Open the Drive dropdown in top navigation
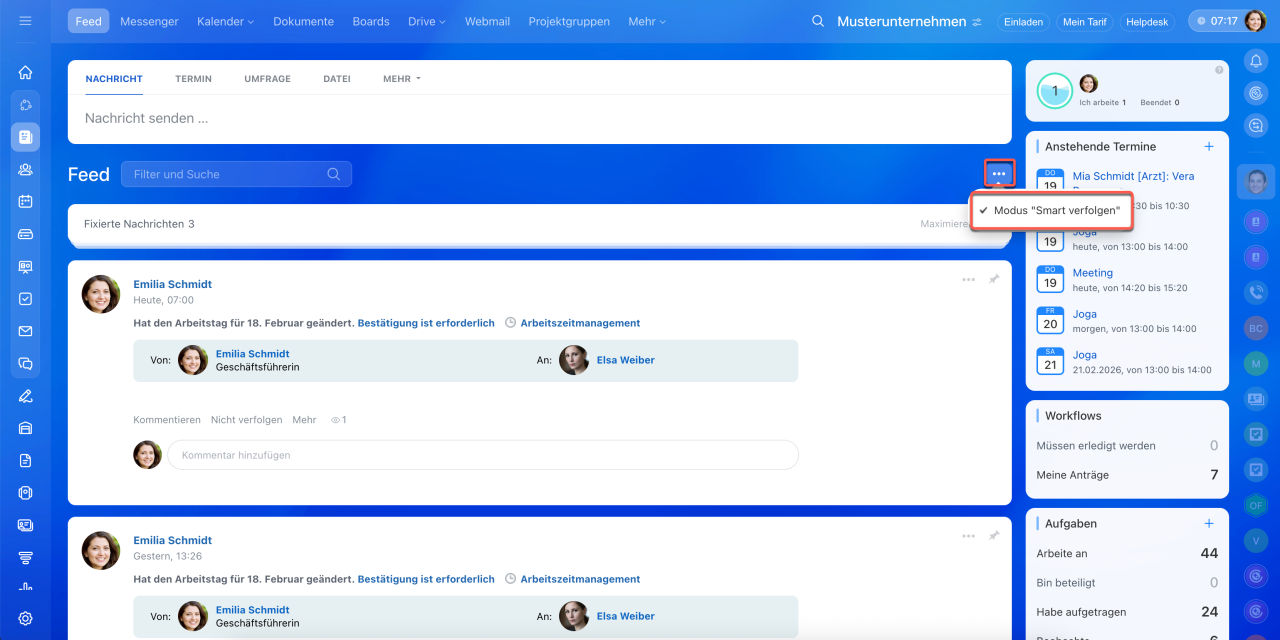 pos(426,21)
